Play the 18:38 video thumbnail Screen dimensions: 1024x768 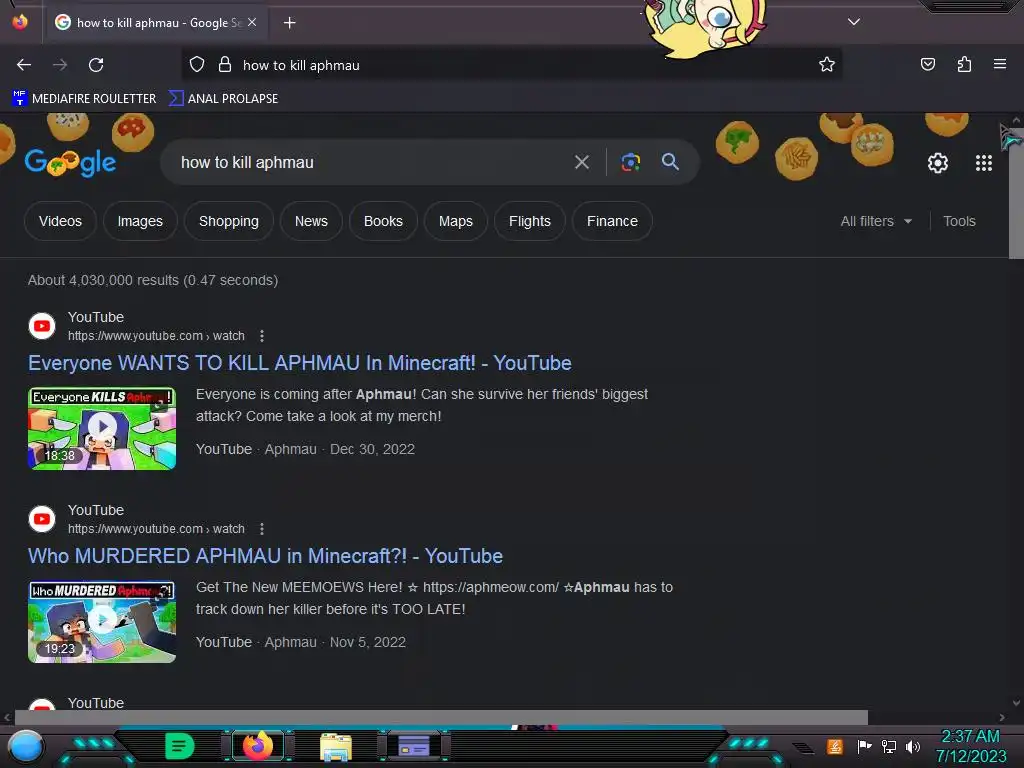coord(102,428)
